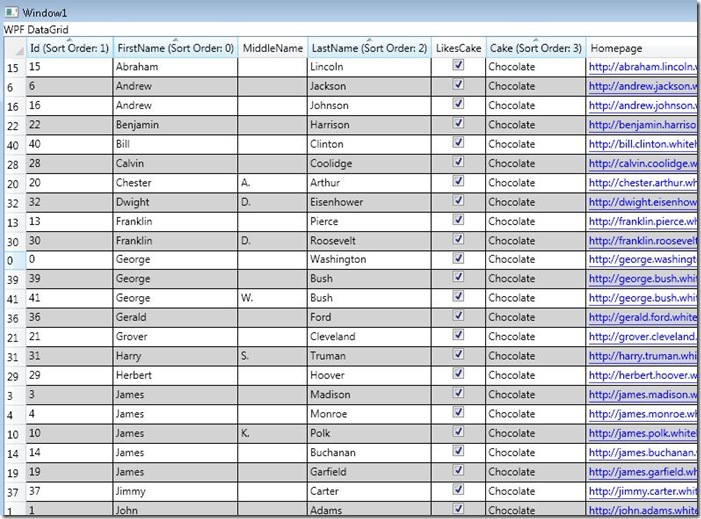The width and height of the screenshot is (701, 519).
Task: Open the andrew.jackson homepage link
Action: (643, 86)
